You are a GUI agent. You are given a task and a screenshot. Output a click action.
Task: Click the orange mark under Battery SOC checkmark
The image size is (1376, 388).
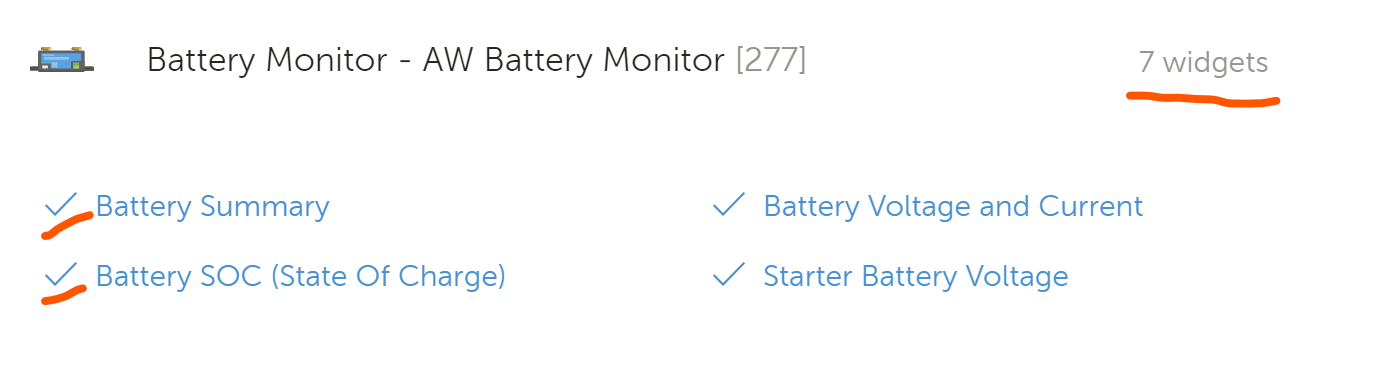[64, 294]
